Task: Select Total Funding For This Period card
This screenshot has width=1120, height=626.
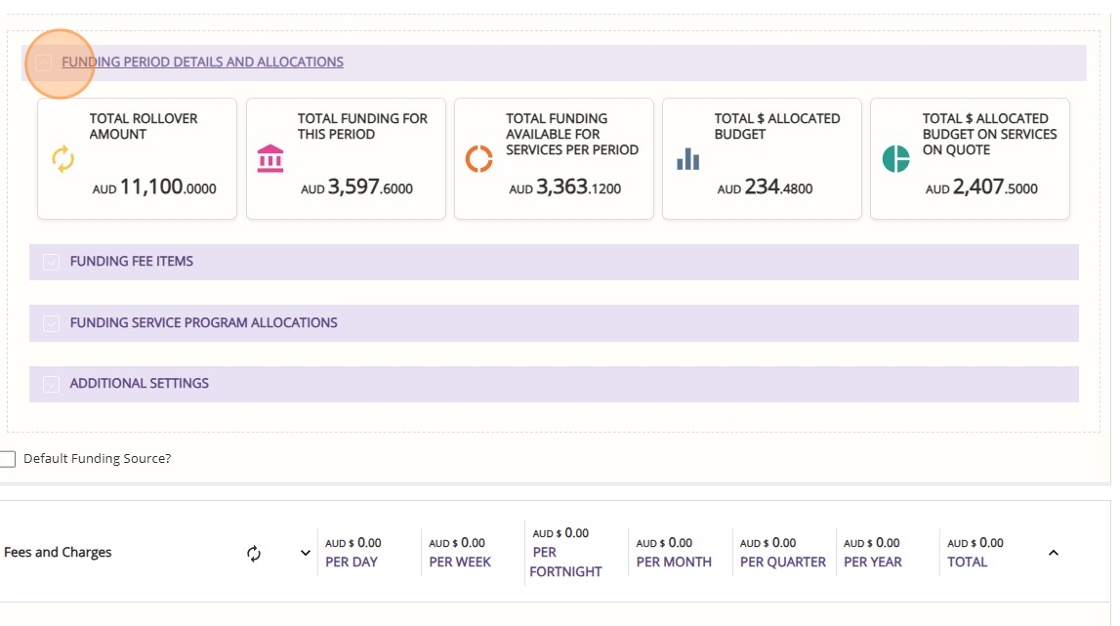Action: point(346,159)
